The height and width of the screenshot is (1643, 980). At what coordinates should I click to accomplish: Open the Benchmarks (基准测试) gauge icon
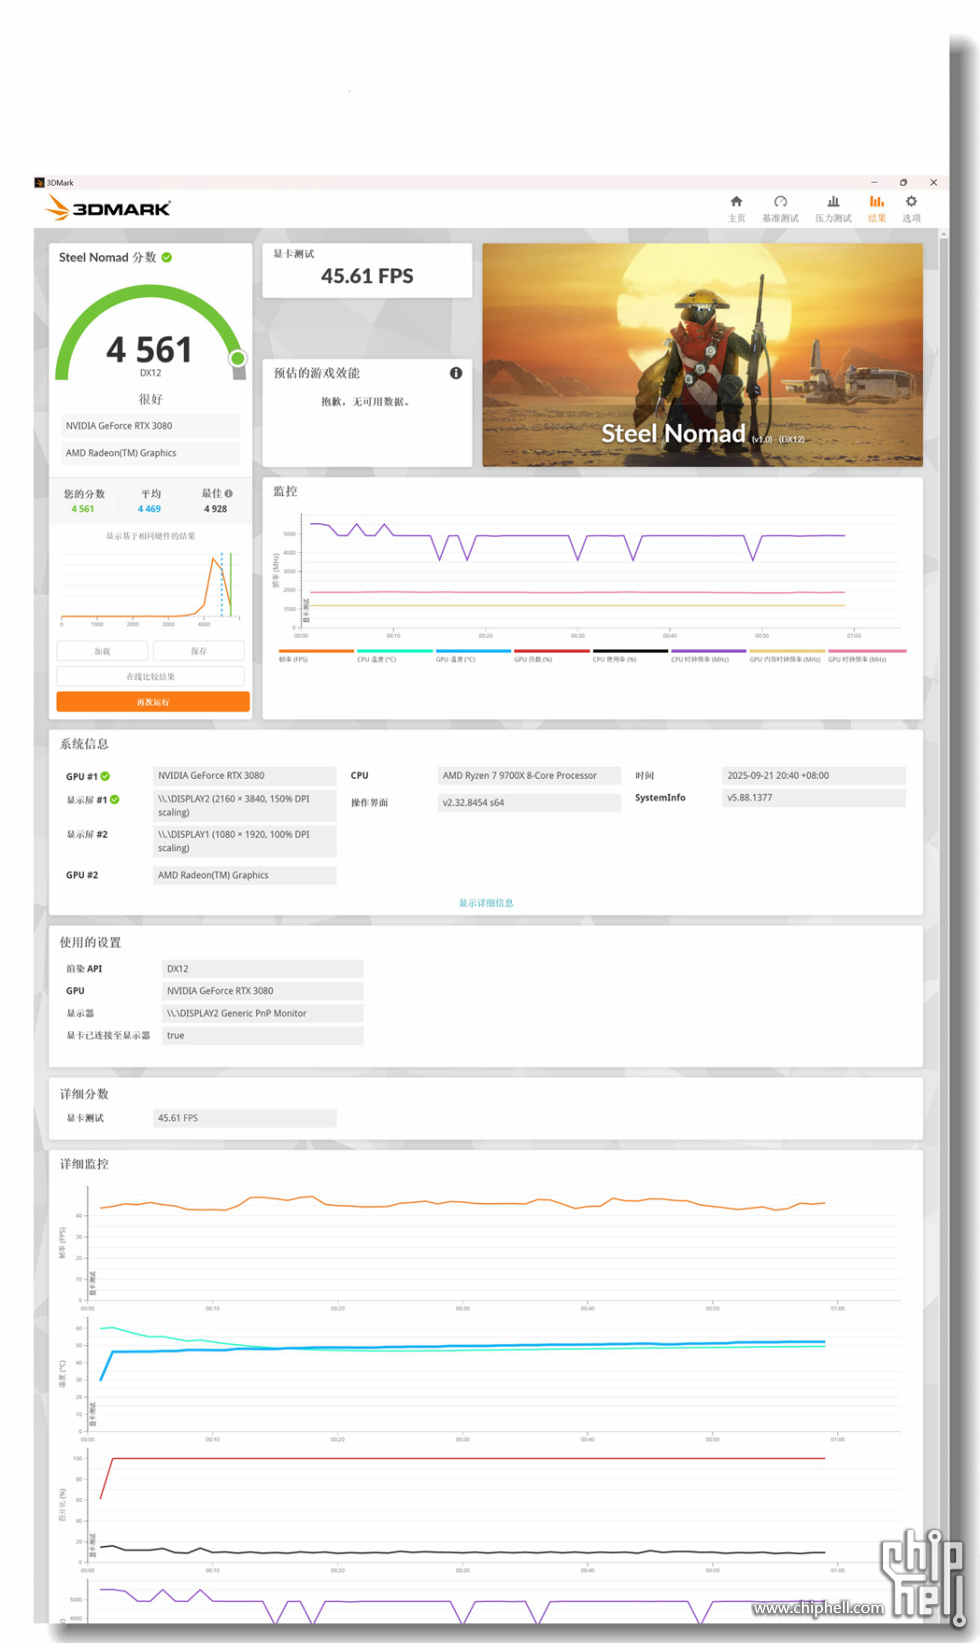click(780, 202)
